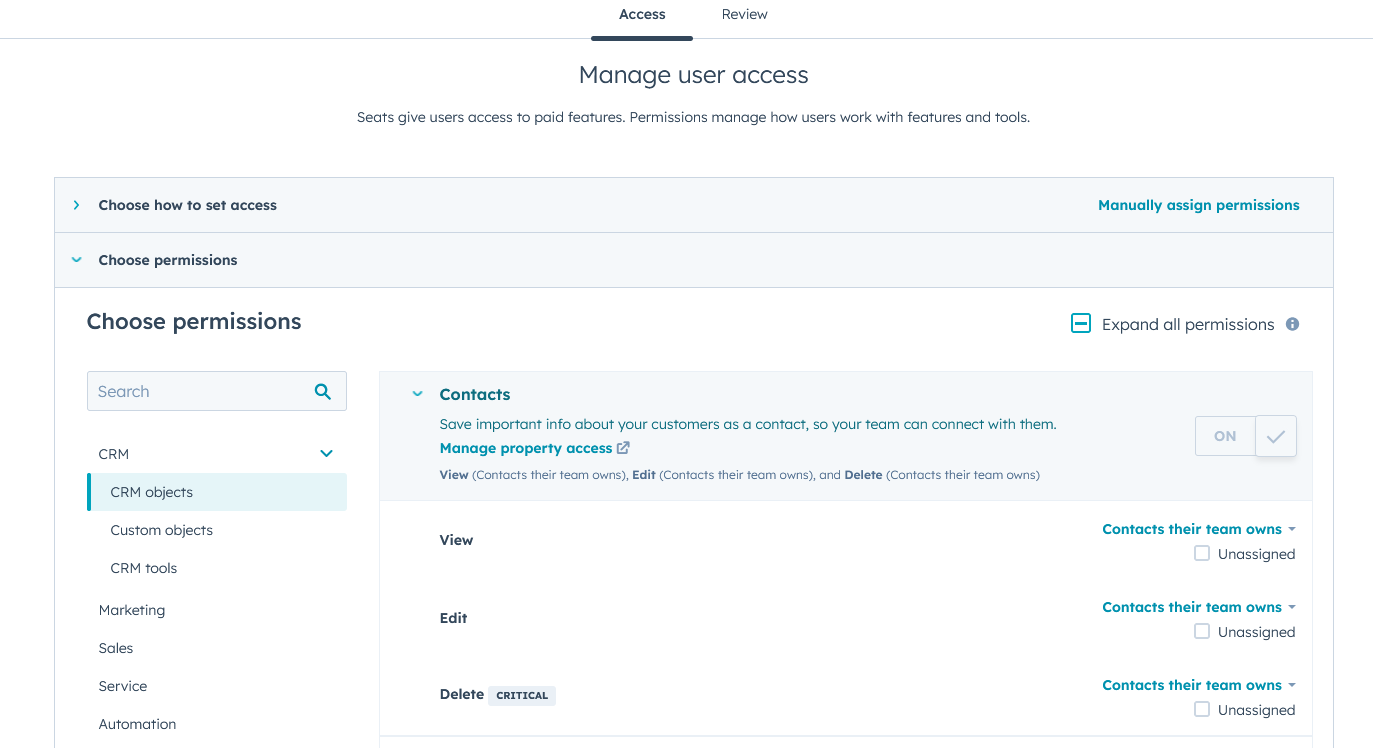Image resolution: width=1373 pixels, height=748 pixels.
Task: Click the collapse-all permissions square icon
Action: (1080, 323)
